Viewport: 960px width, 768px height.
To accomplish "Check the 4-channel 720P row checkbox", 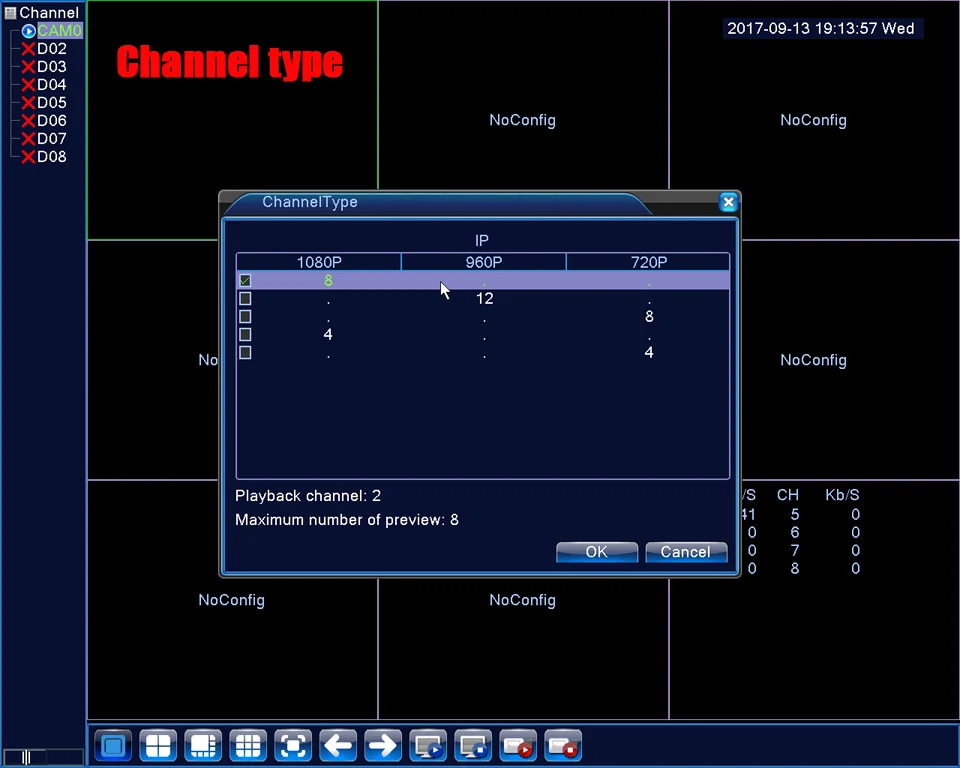I will coord(245,353).
